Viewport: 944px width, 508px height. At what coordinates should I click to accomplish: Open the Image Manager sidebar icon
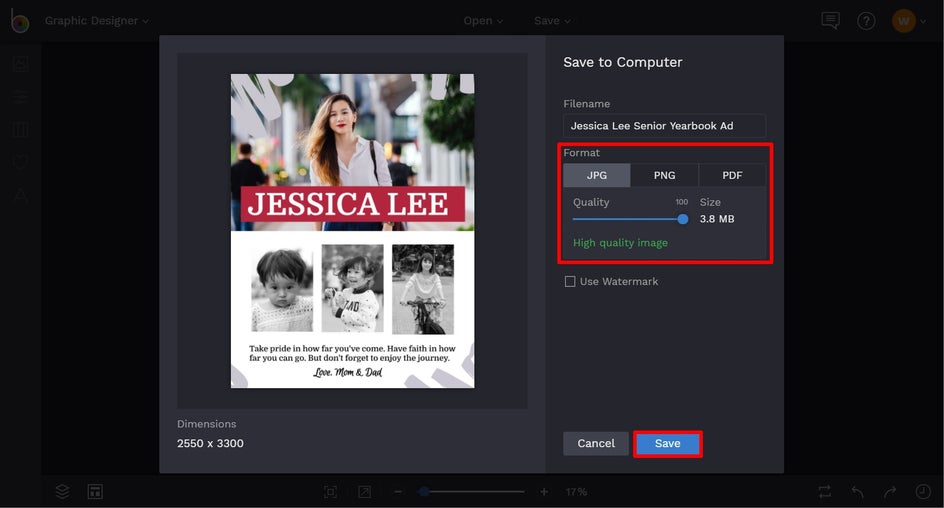[20, 64]
